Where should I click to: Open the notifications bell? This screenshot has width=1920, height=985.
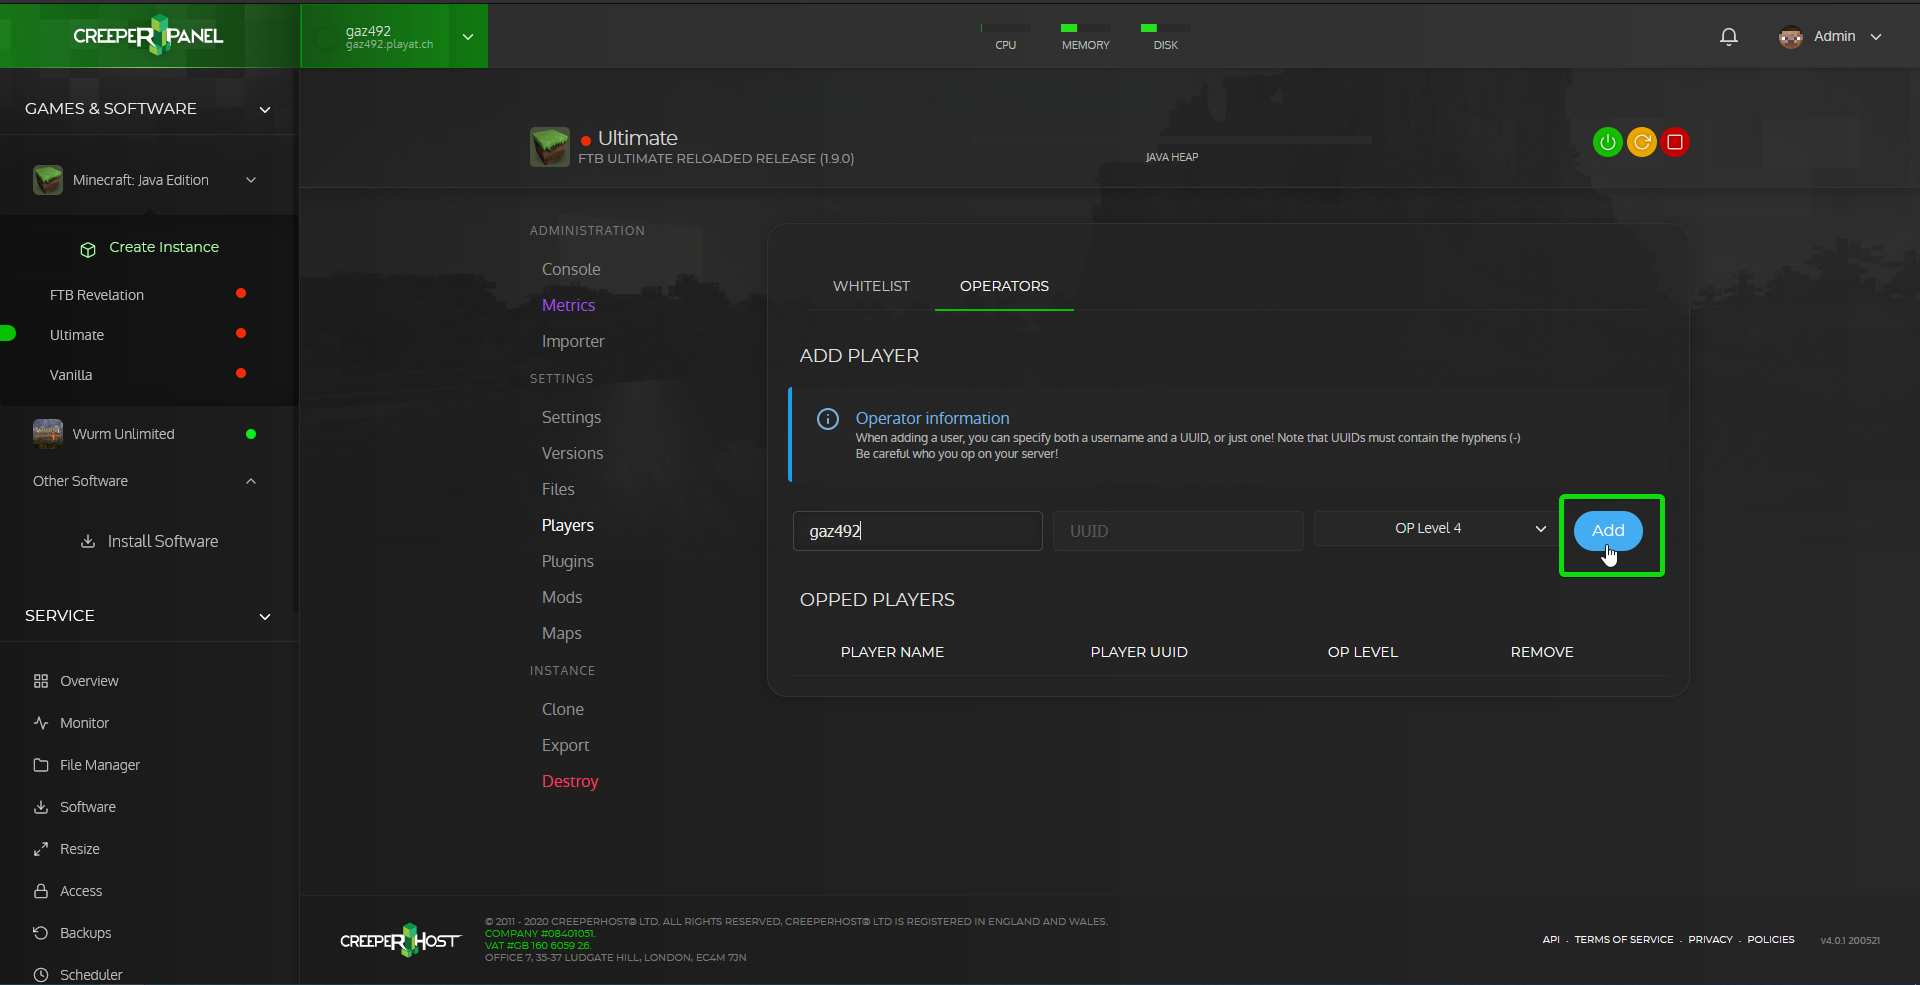[1728, 37]
